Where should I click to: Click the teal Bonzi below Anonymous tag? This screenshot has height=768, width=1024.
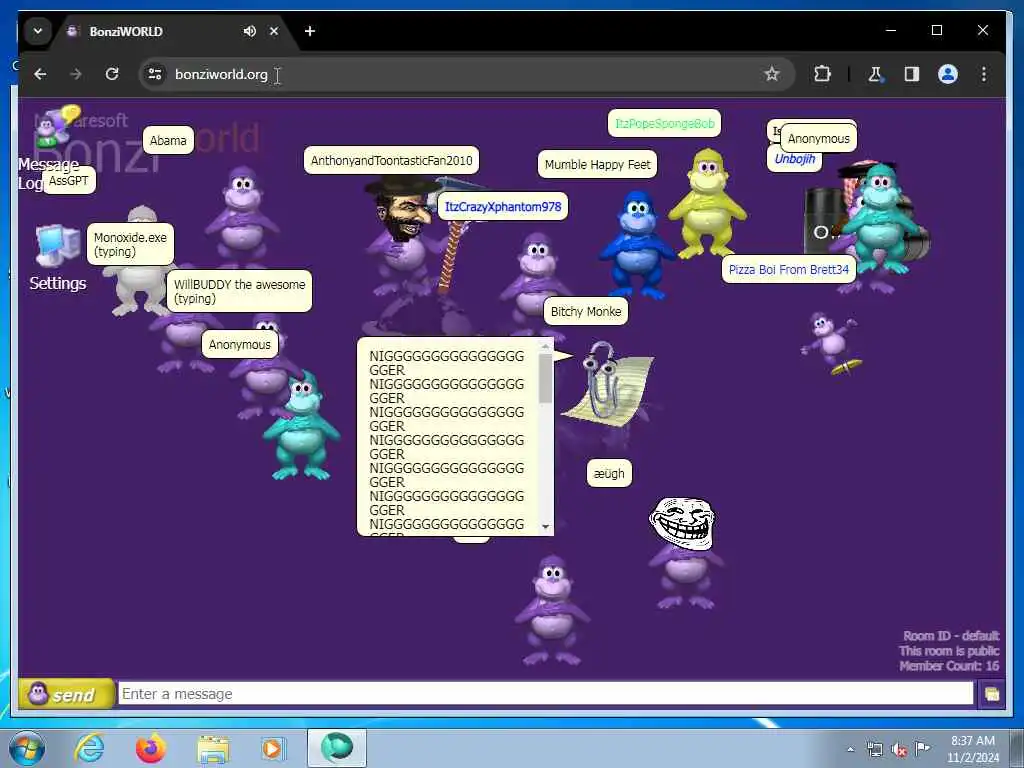coord(302,426)
